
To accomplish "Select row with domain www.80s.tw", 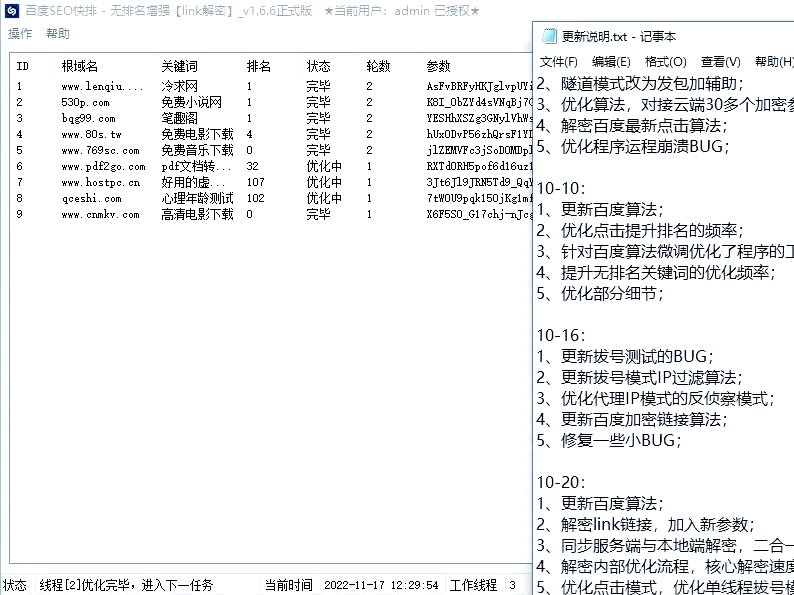I will tap(271, 135).
